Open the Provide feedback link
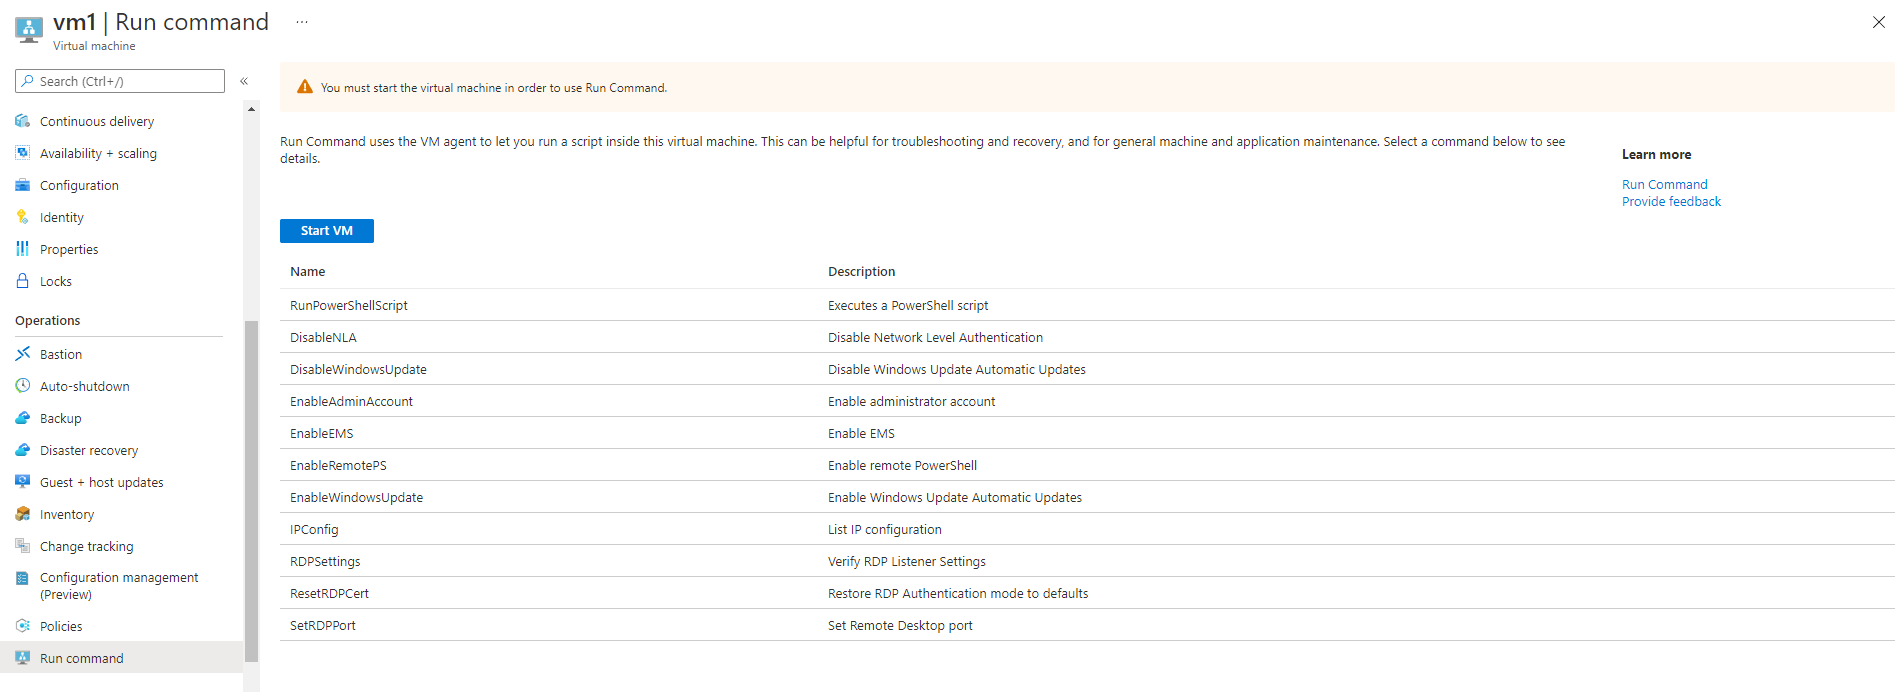 tap(1671, 202)
